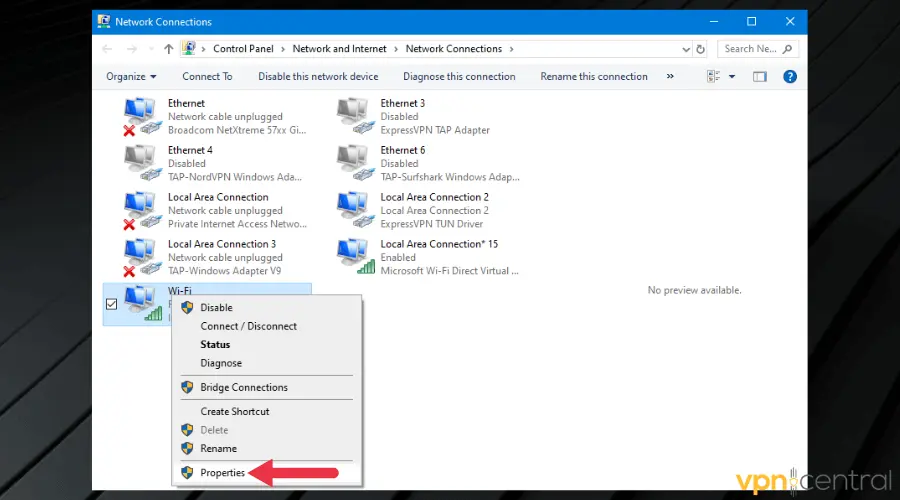Screen dimensions: 900x500
Task: Select Disable from the context menu
Action: 216,308
